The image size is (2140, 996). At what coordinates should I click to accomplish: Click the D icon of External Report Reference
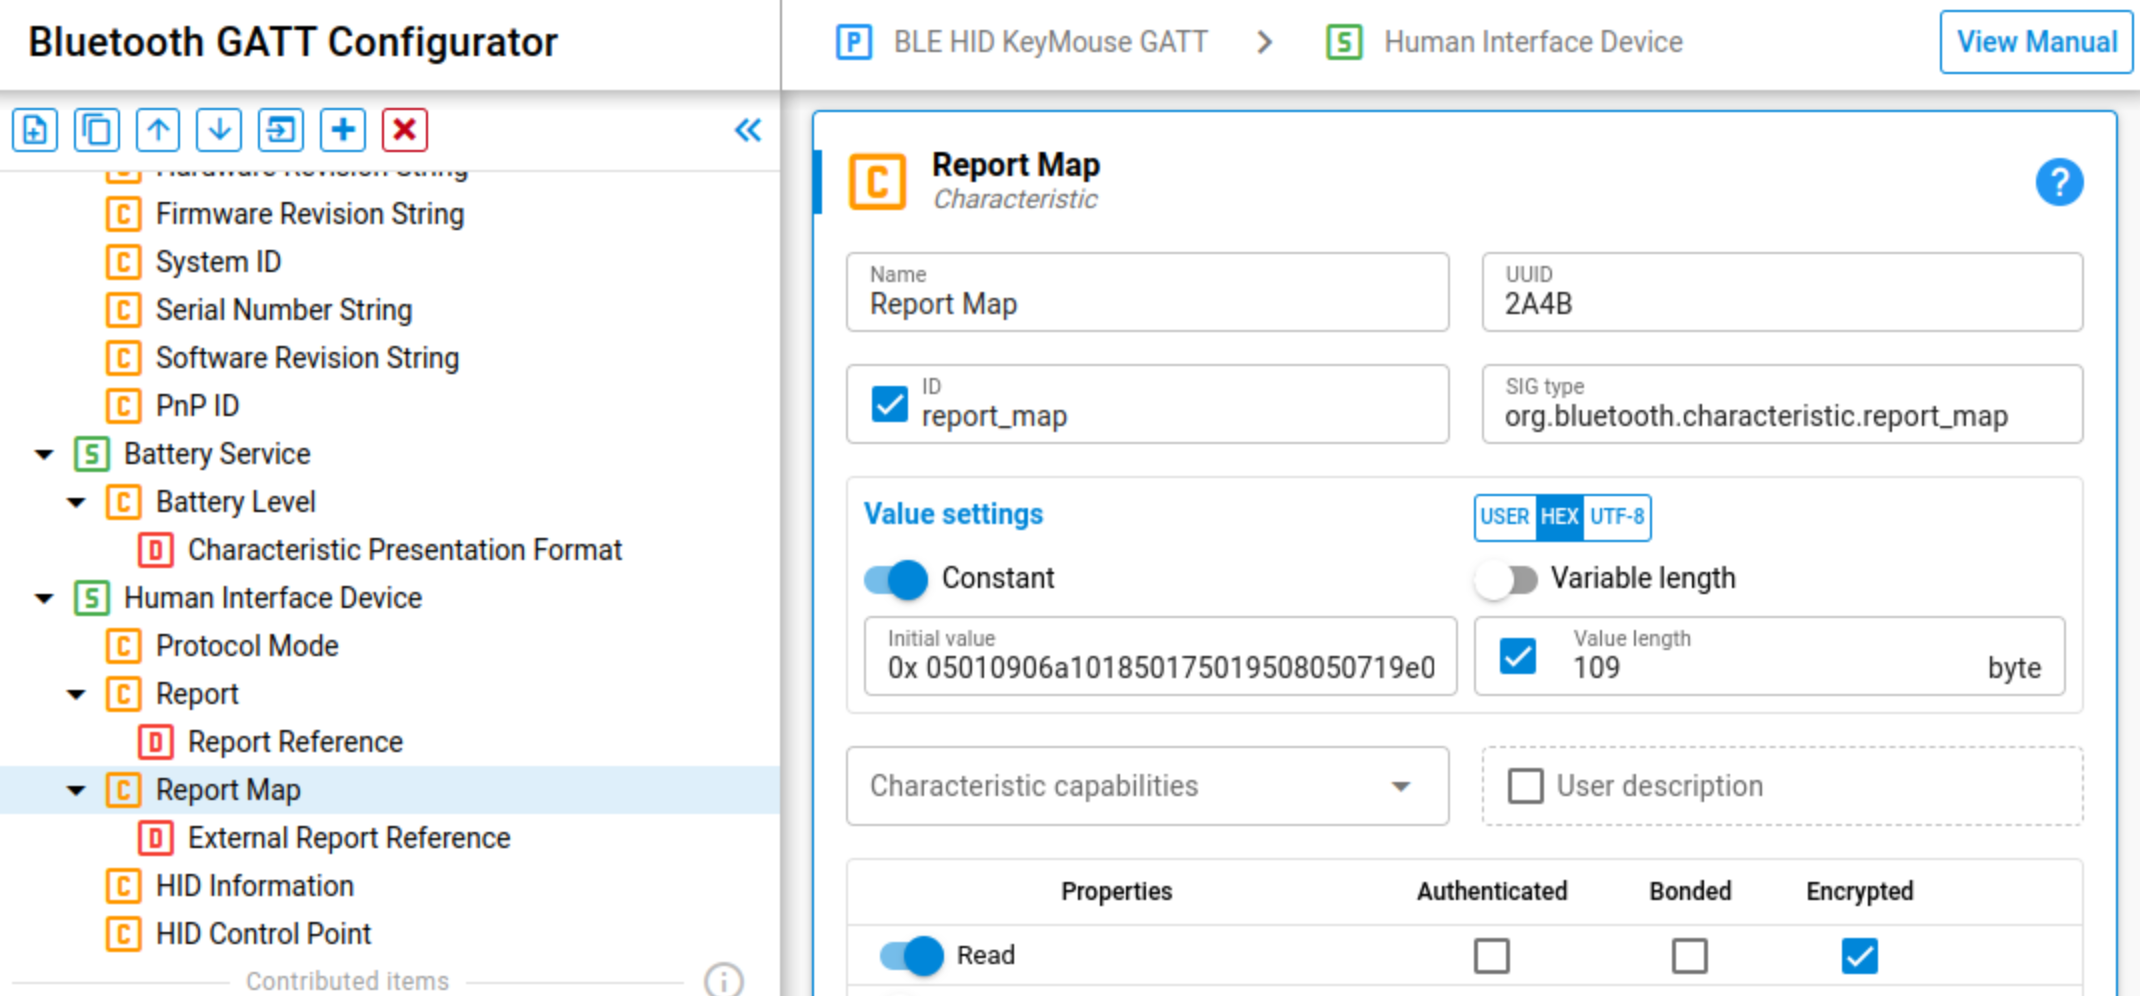[155, 838]
